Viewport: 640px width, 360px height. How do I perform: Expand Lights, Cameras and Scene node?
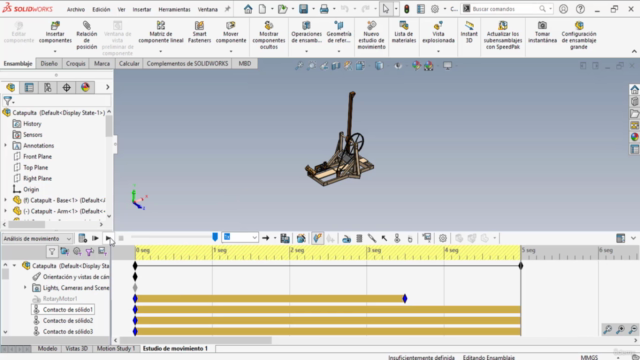click(25, 287)
